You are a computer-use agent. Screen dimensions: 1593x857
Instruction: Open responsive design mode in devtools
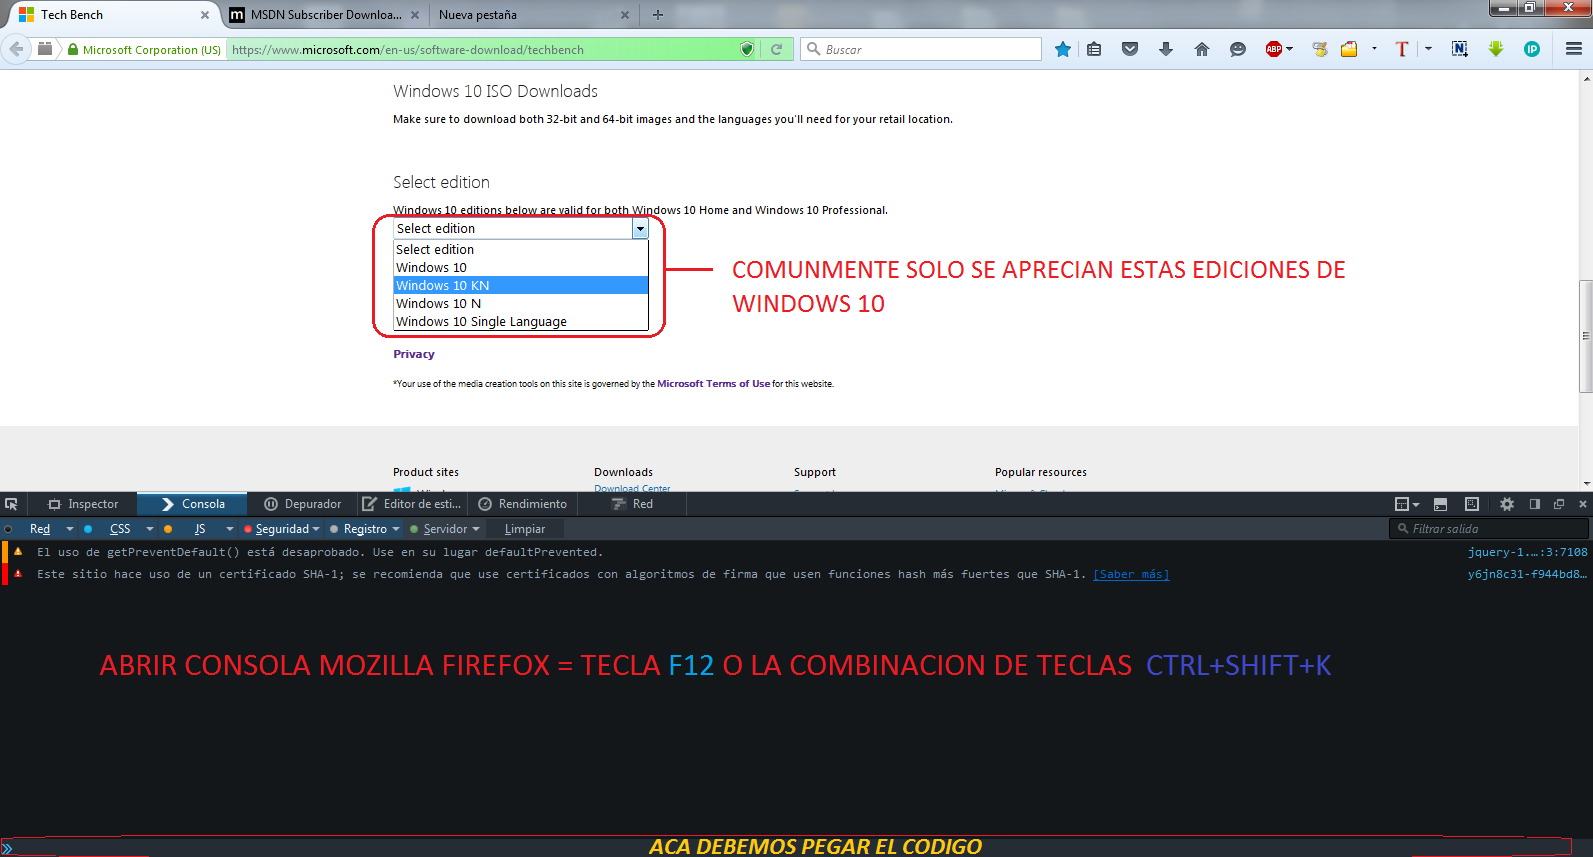click(x=1402, y=504)
